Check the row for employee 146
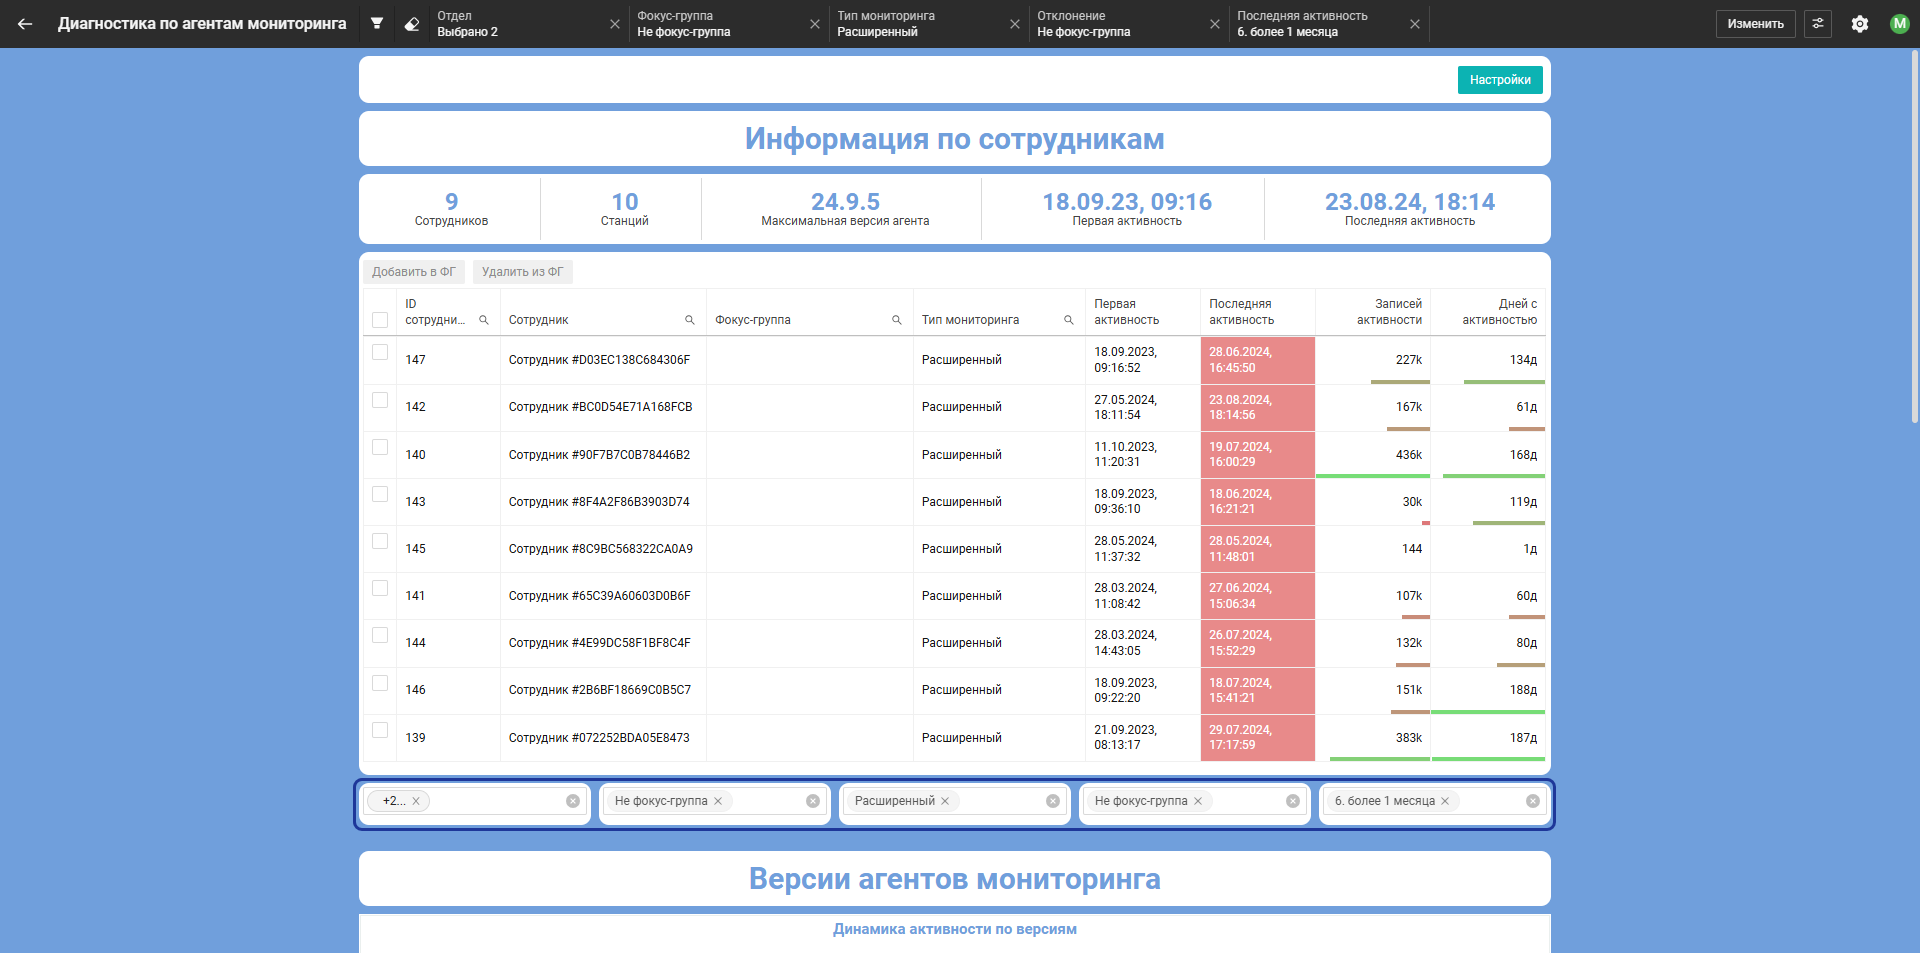The height and width of the screenshot is (953, 1920). point(380,683)
